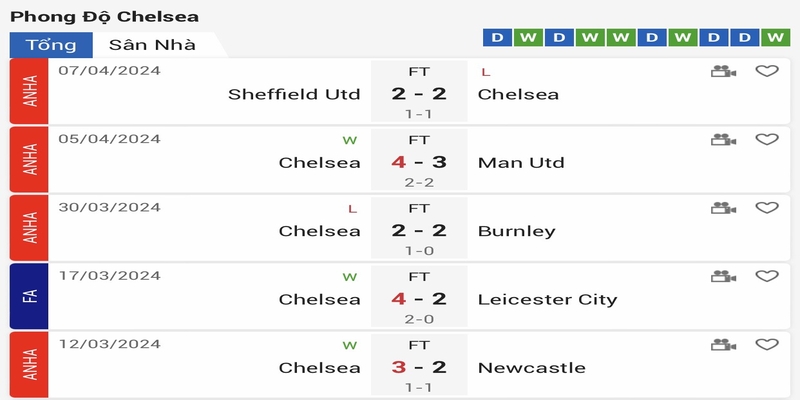Switch to the Sân Nhà tab

coord(152,45)
